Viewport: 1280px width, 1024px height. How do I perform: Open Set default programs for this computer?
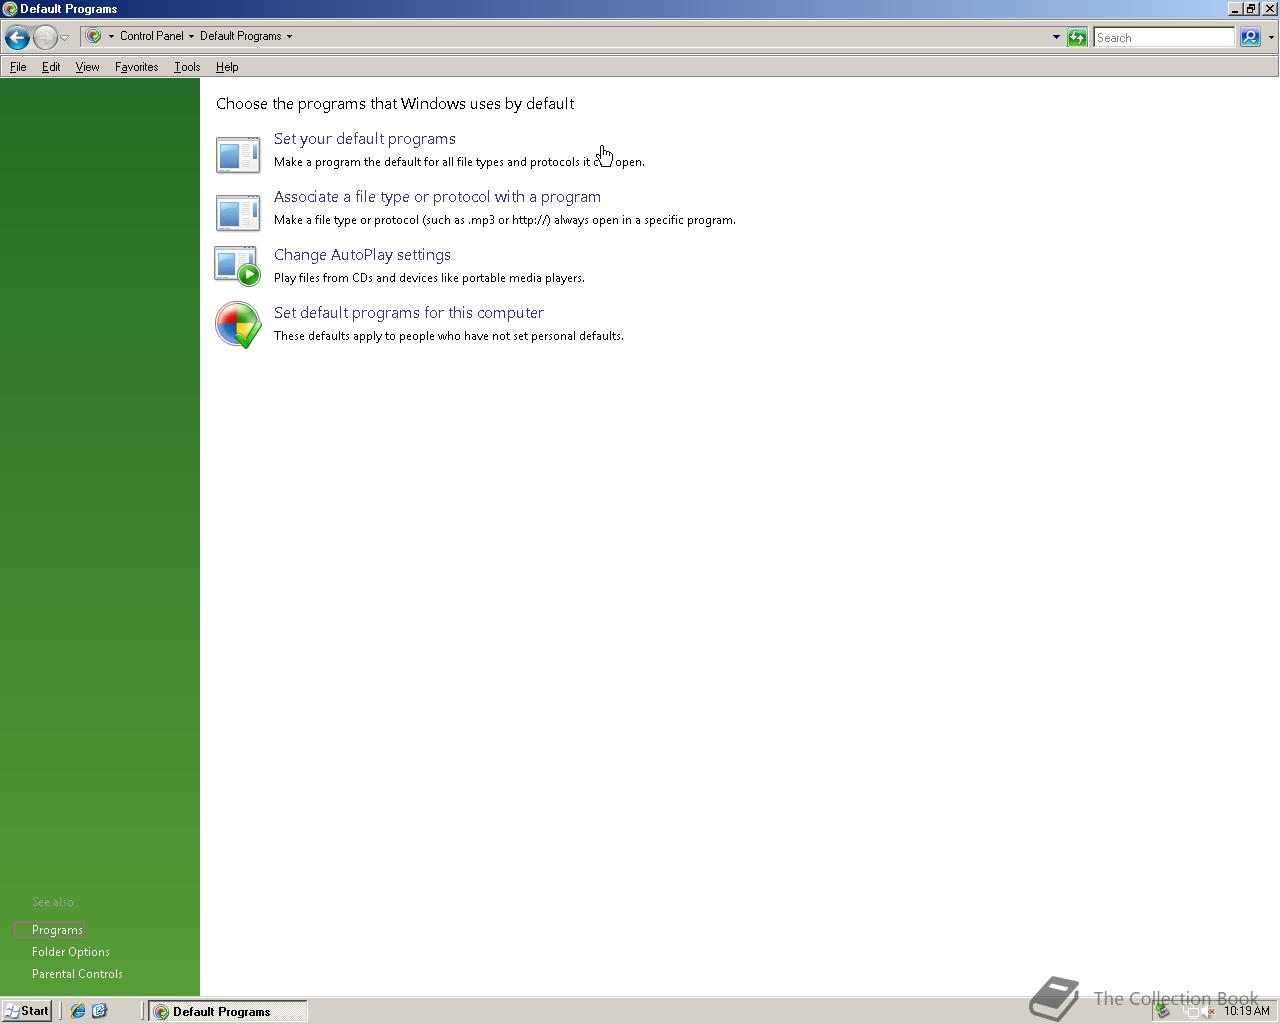pos(409,313)
